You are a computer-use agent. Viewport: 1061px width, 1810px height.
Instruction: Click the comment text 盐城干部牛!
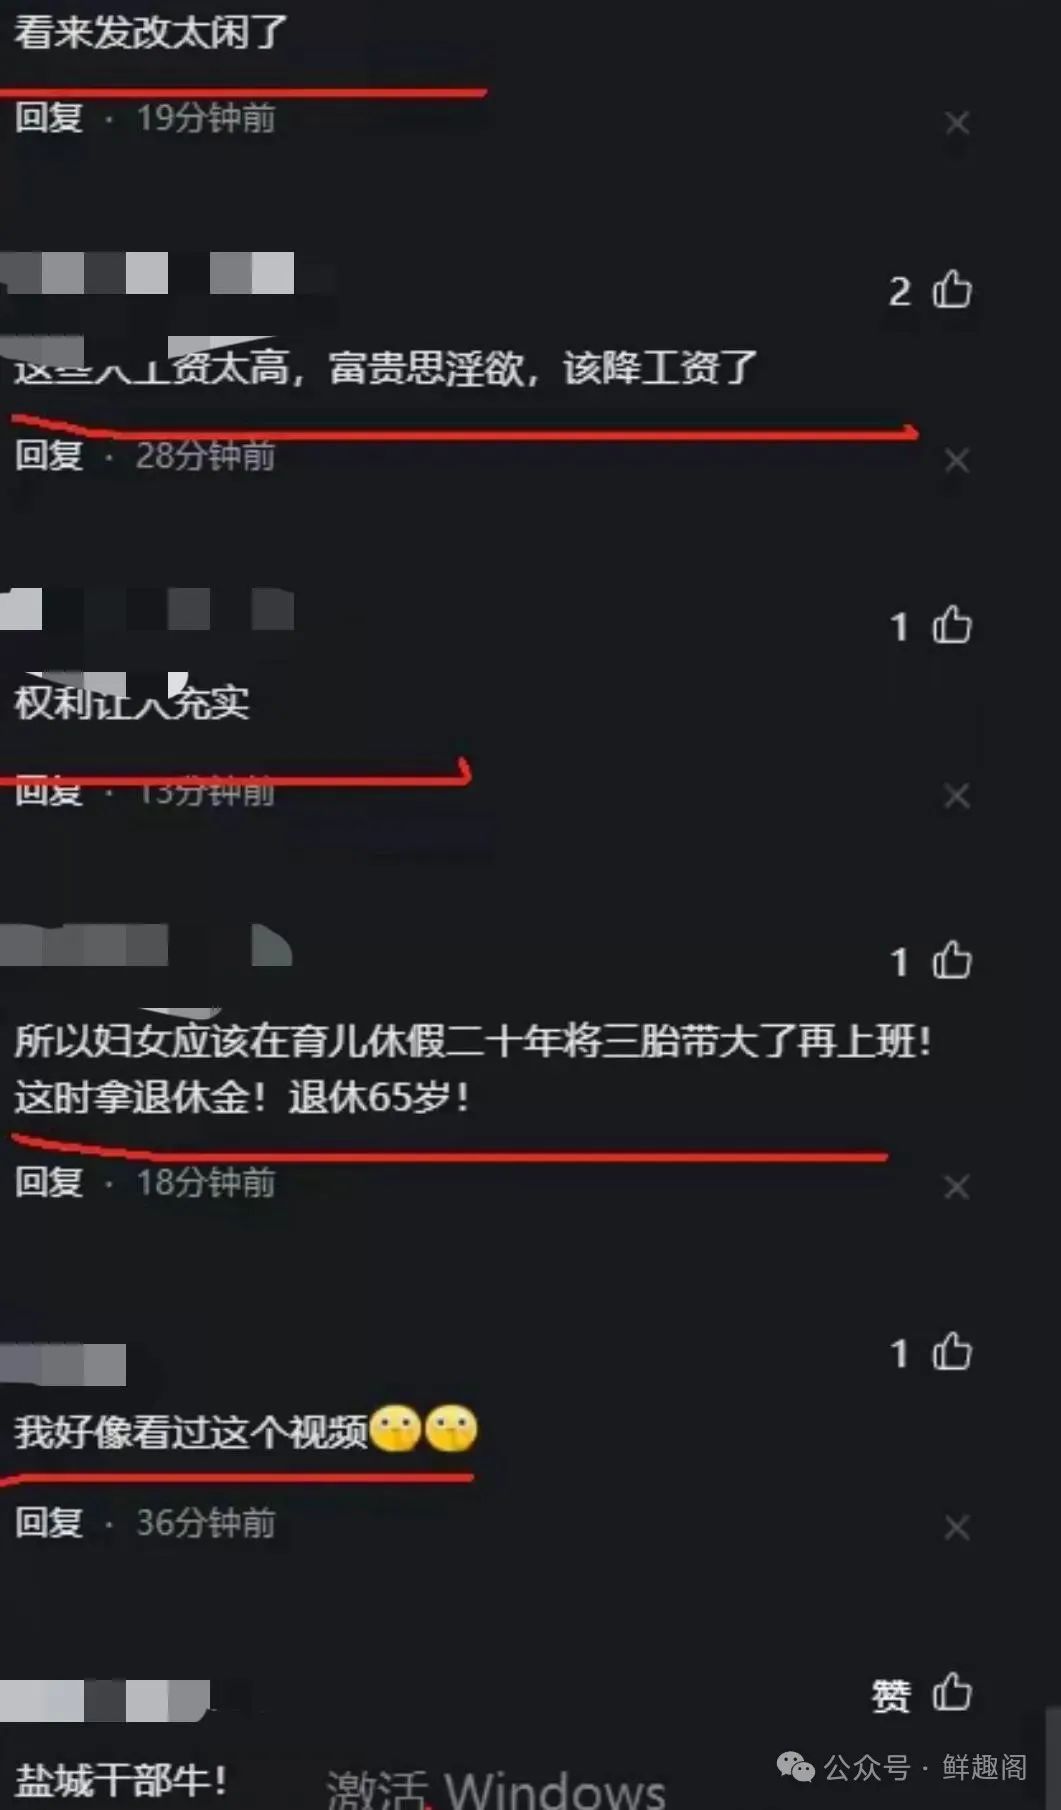(120, 1780)
